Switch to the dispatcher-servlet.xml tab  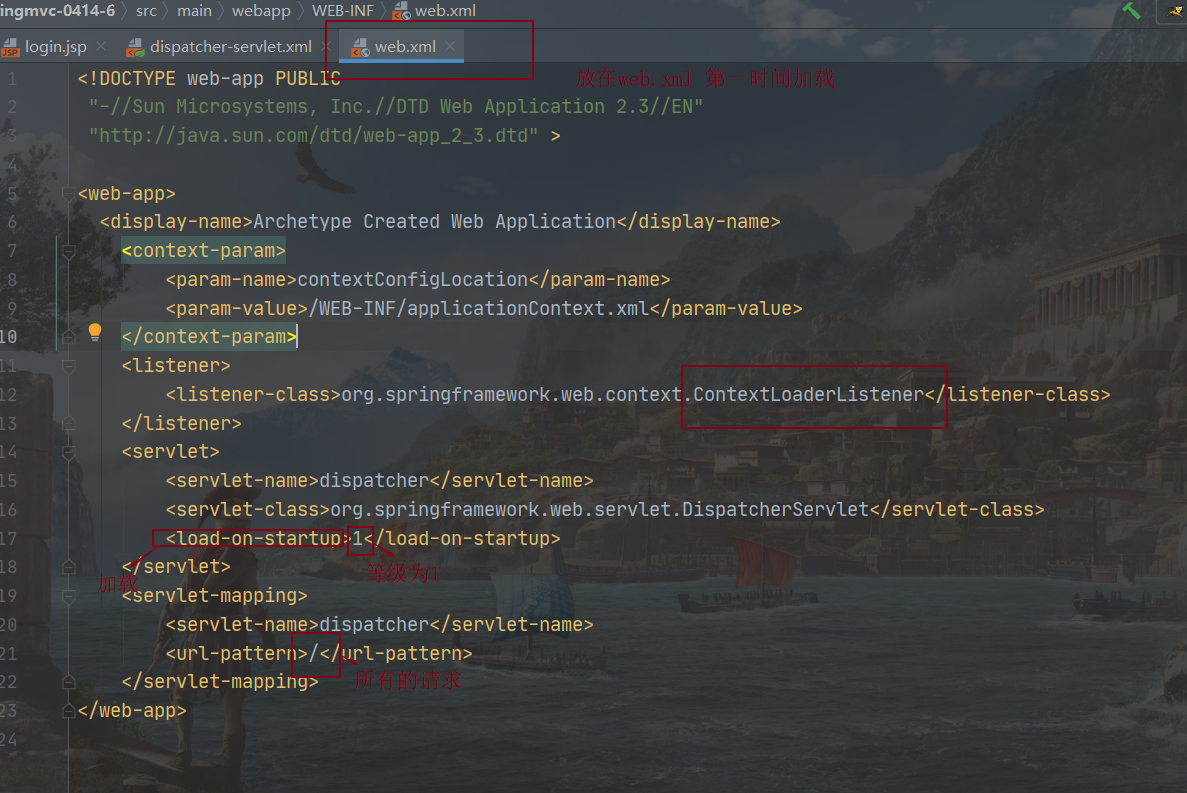tap(230, 46)
